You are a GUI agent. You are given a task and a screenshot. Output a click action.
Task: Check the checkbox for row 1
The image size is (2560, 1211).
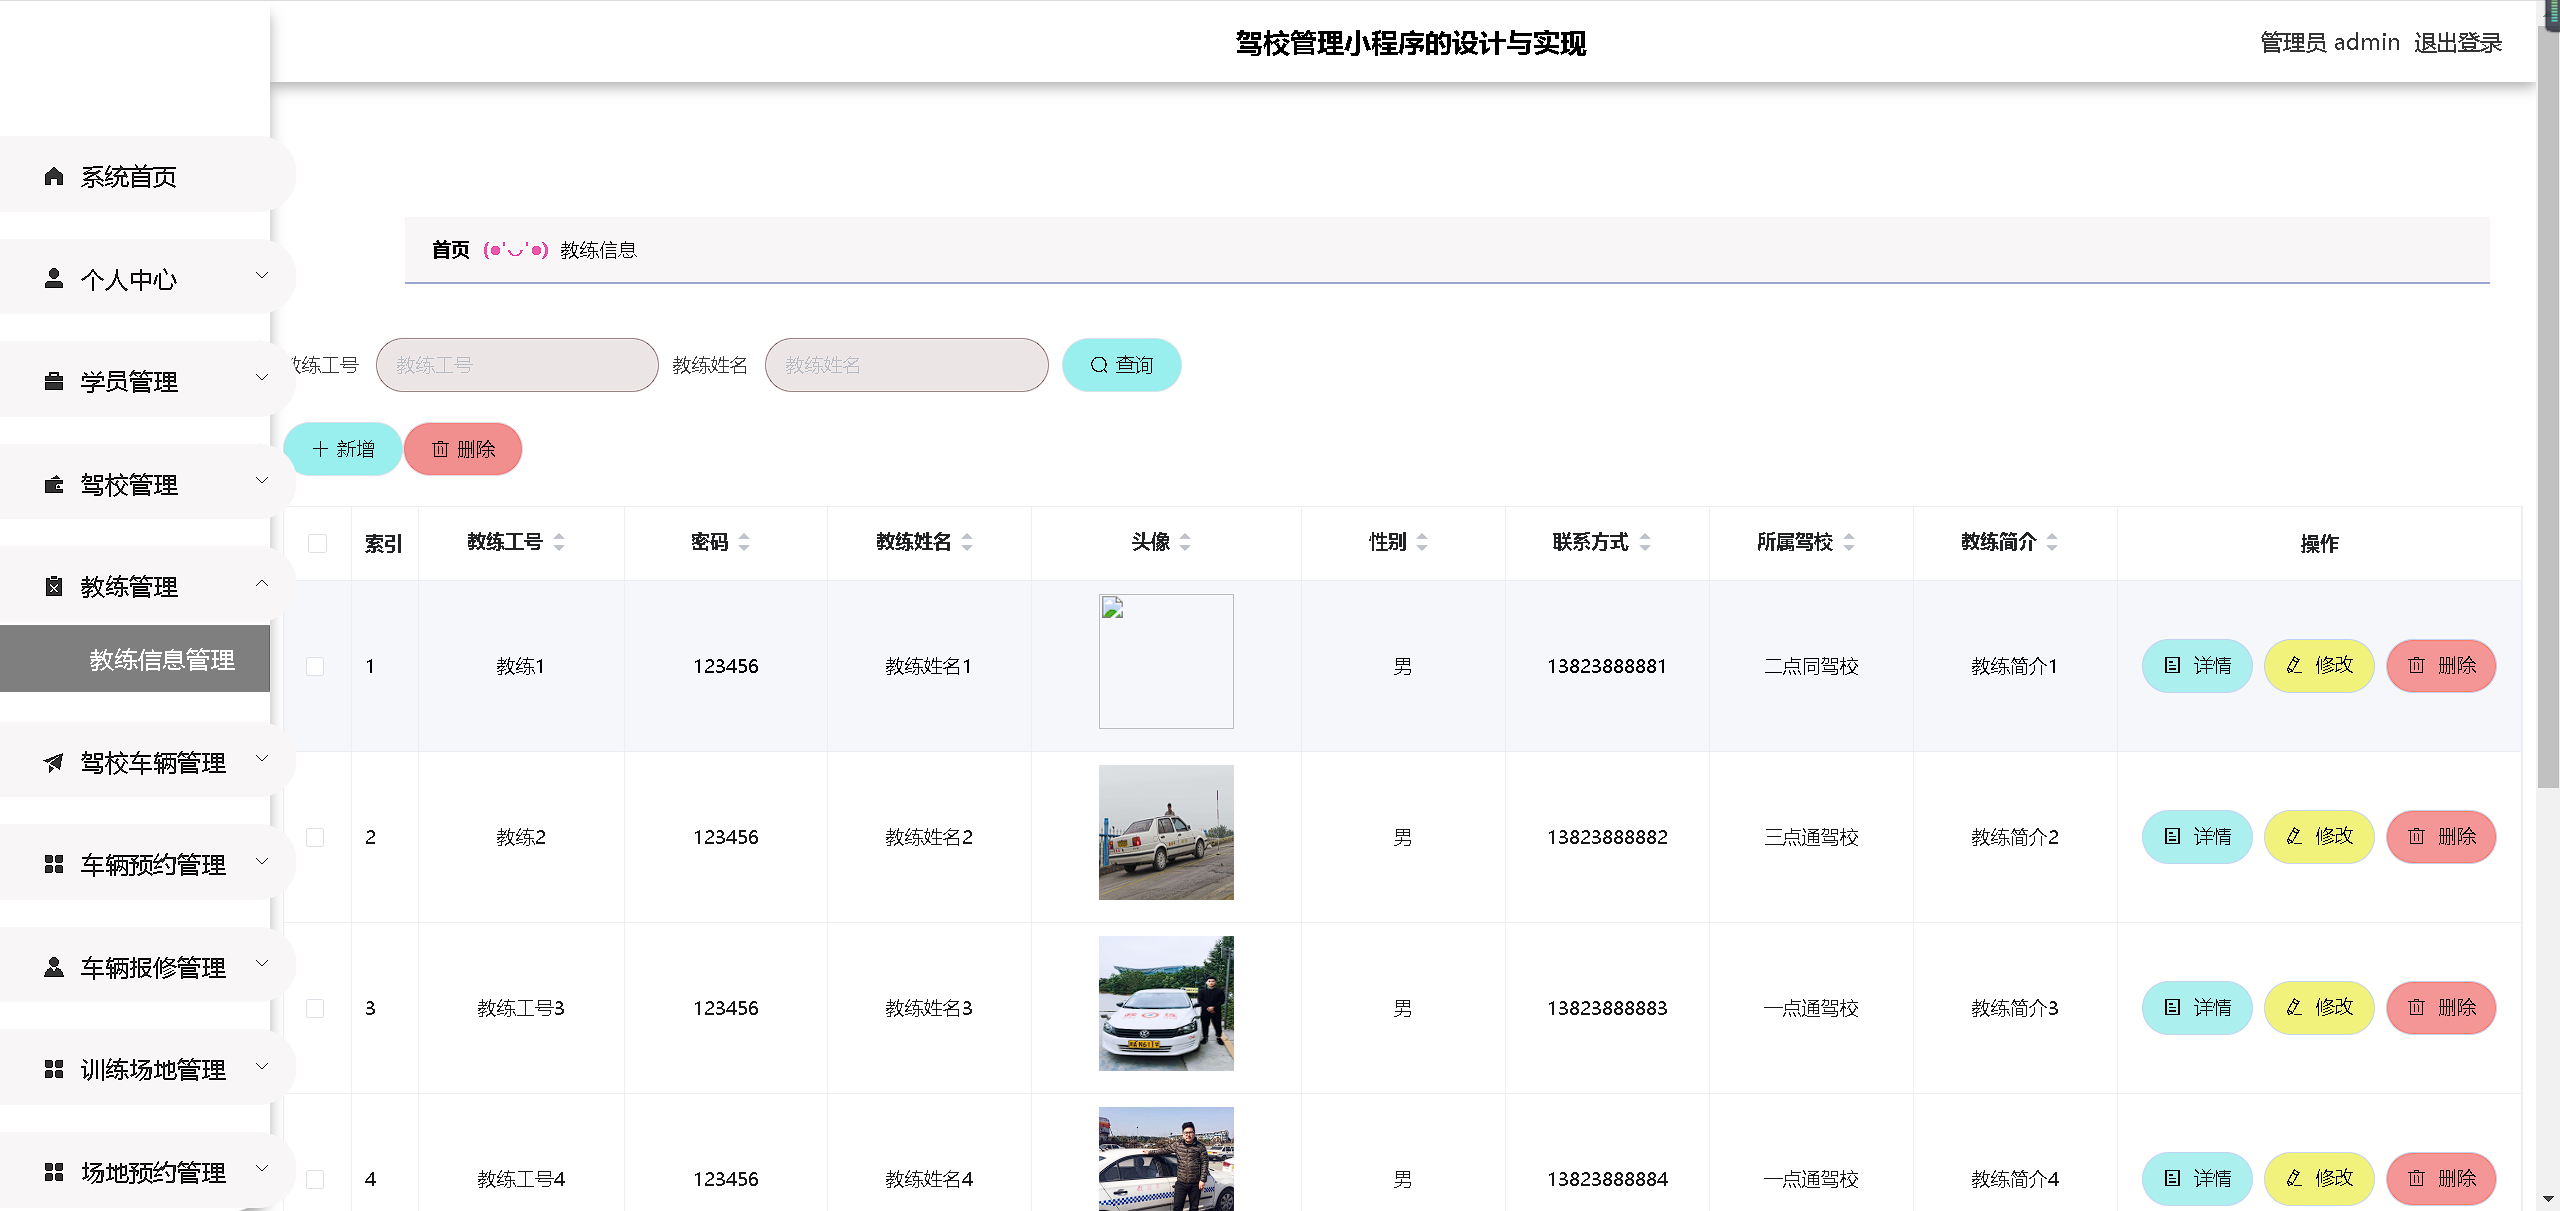tap(315, 666)
